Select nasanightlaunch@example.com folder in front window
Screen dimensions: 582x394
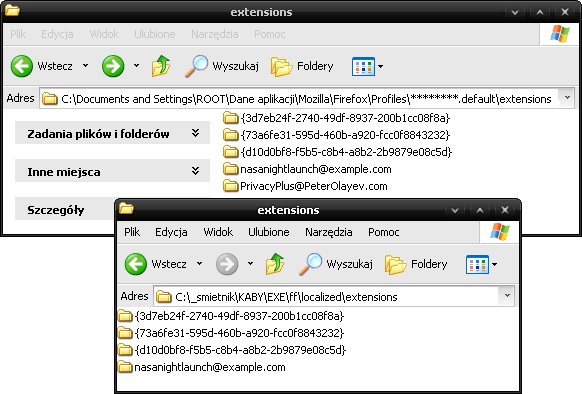(x=202, y=367)
